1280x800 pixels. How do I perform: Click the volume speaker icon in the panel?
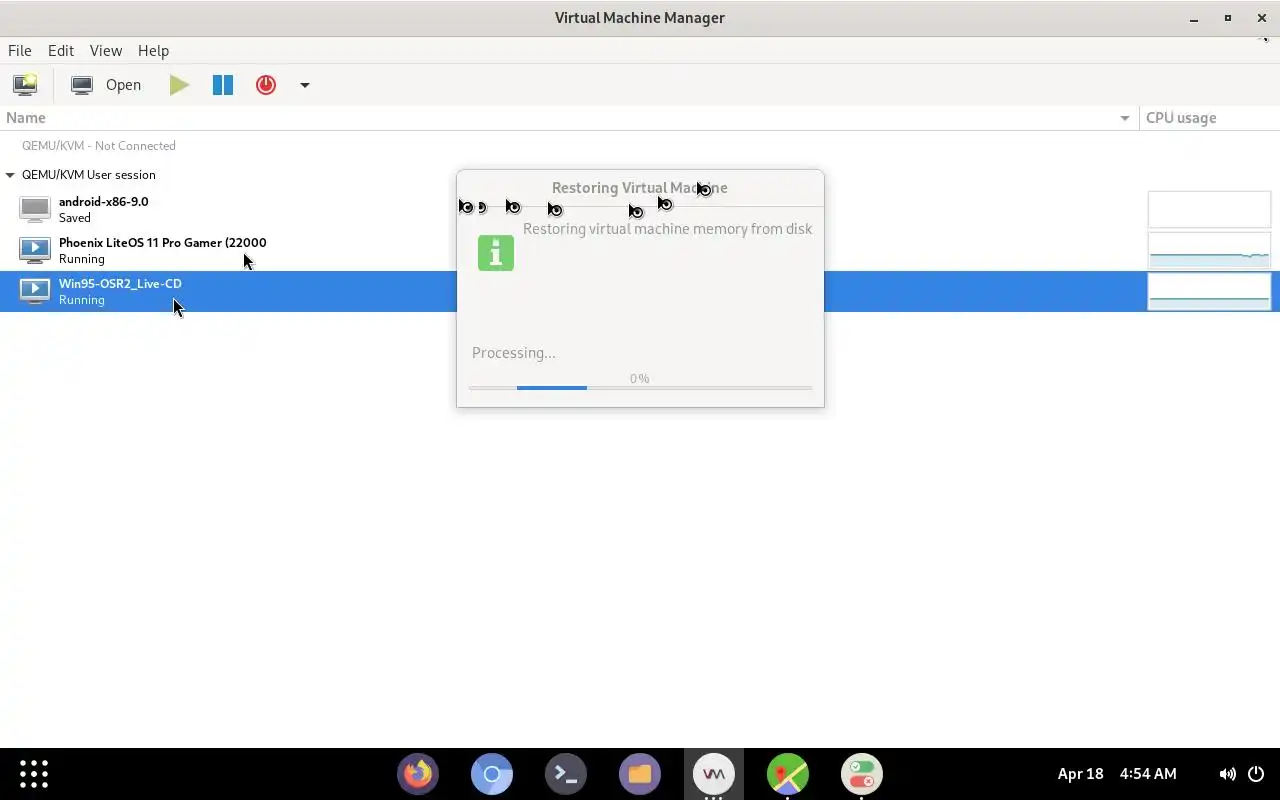[x=1227, y=774]
